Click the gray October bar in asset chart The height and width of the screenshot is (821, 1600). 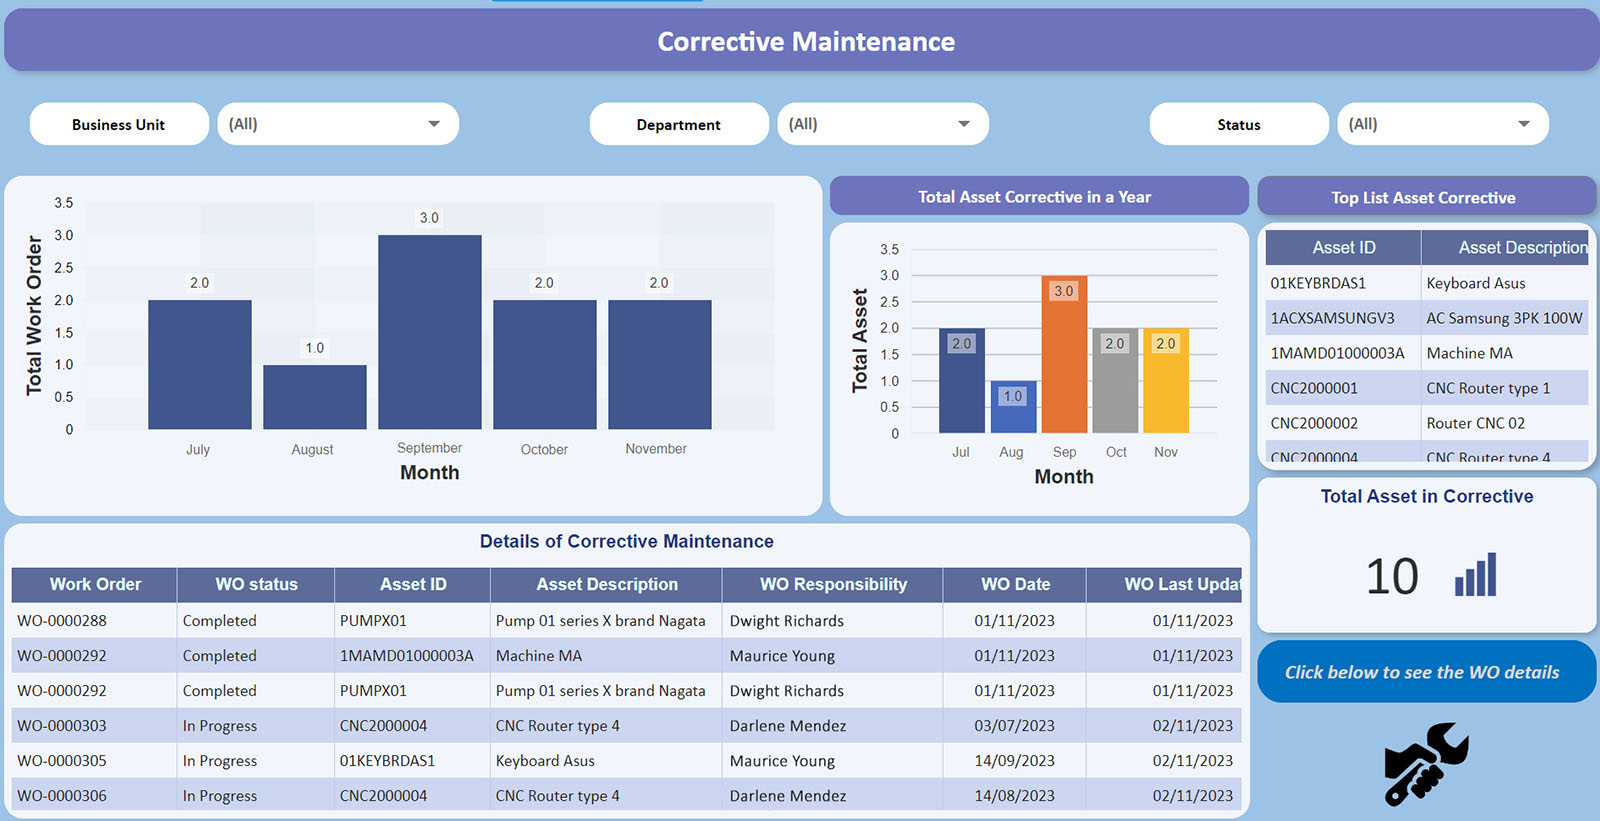click(1115, 385)
